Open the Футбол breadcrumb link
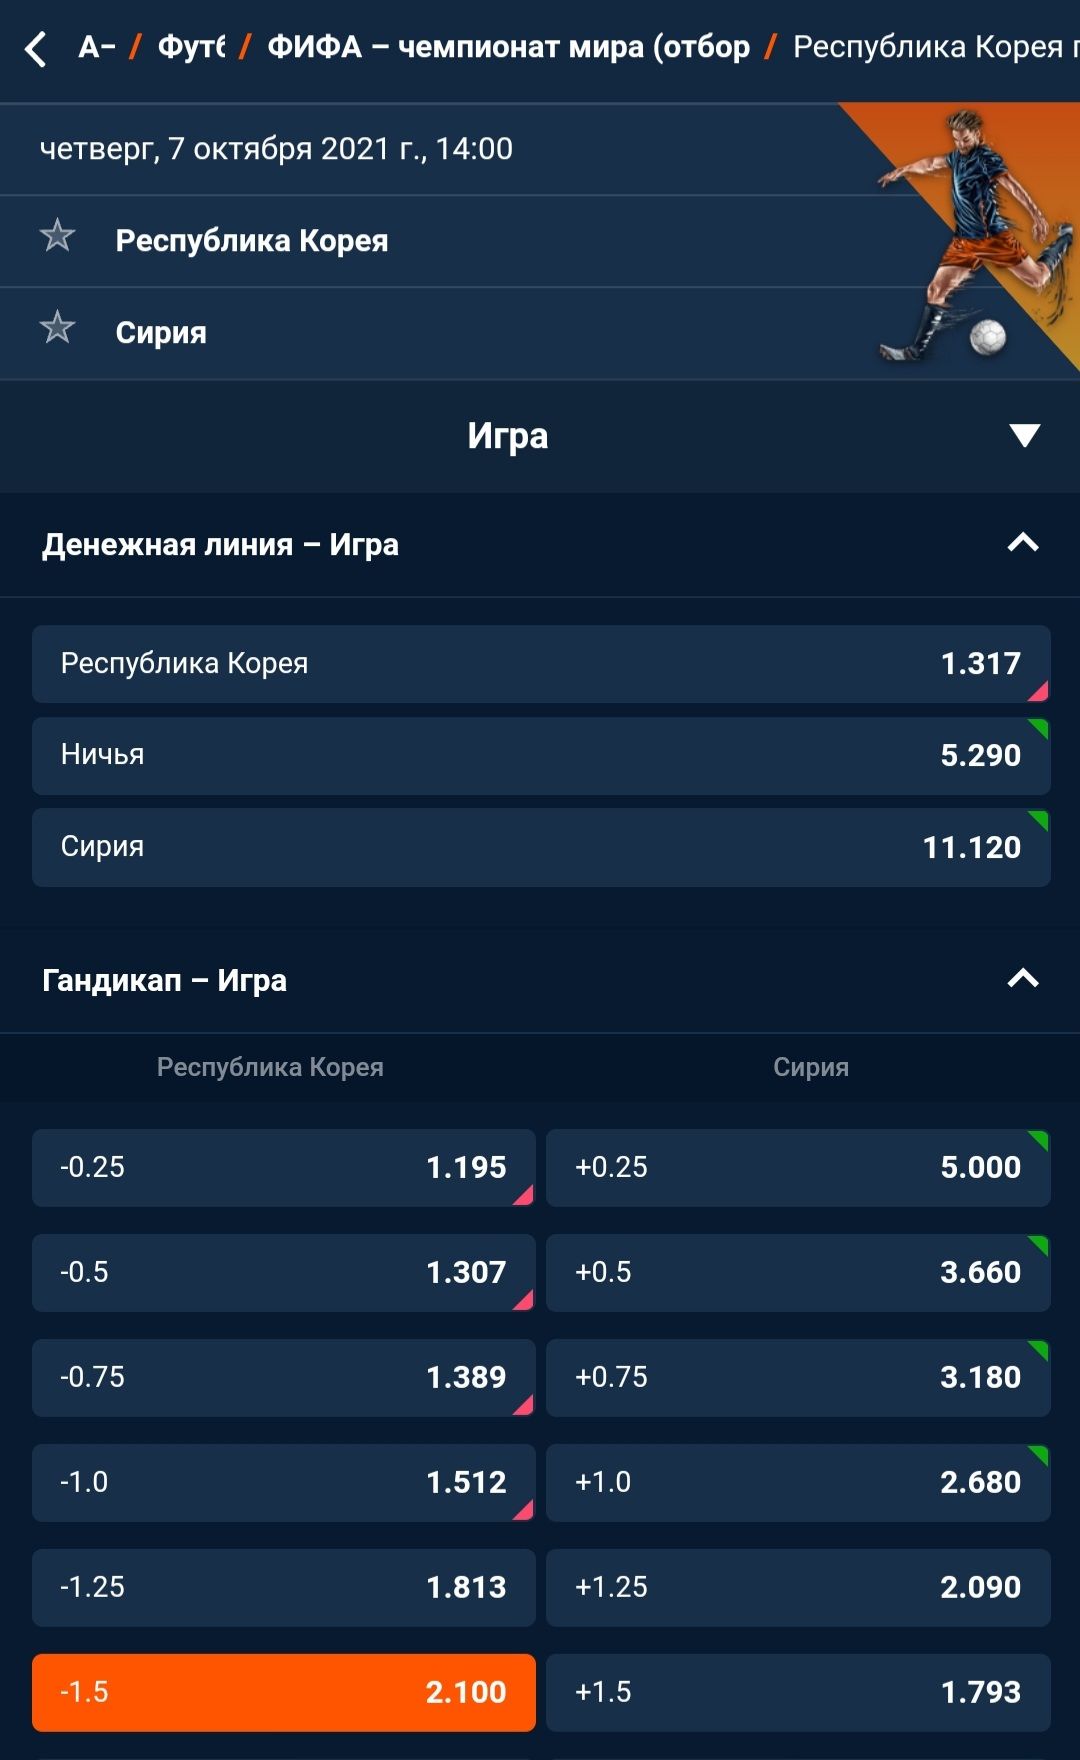 (191, 47)
